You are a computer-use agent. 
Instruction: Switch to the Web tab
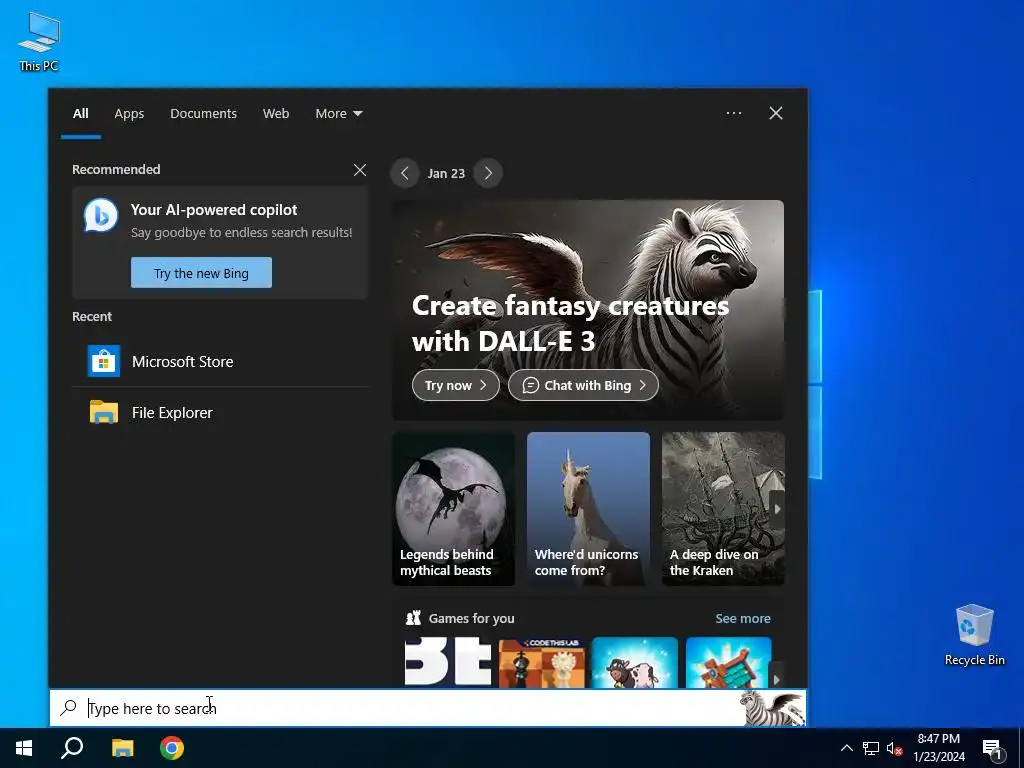[x=276, y=114]
